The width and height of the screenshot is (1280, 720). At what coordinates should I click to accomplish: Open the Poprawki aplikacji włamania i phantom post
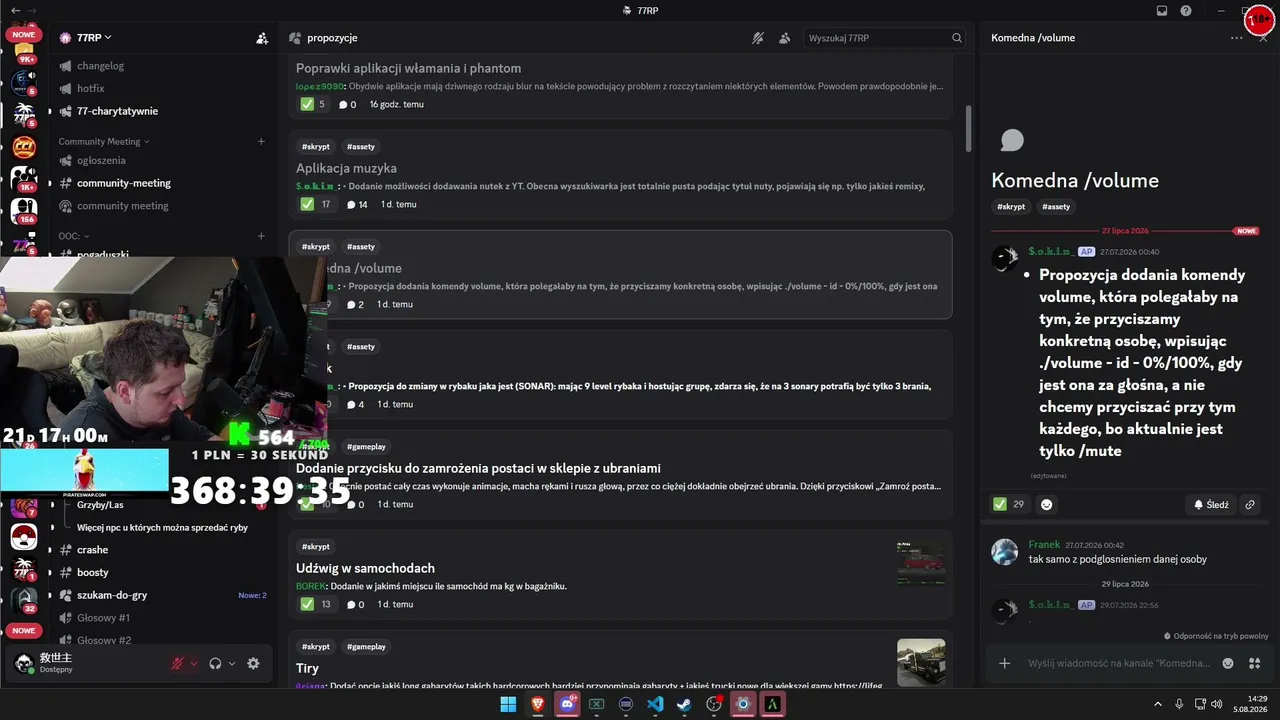pos(620,85)
